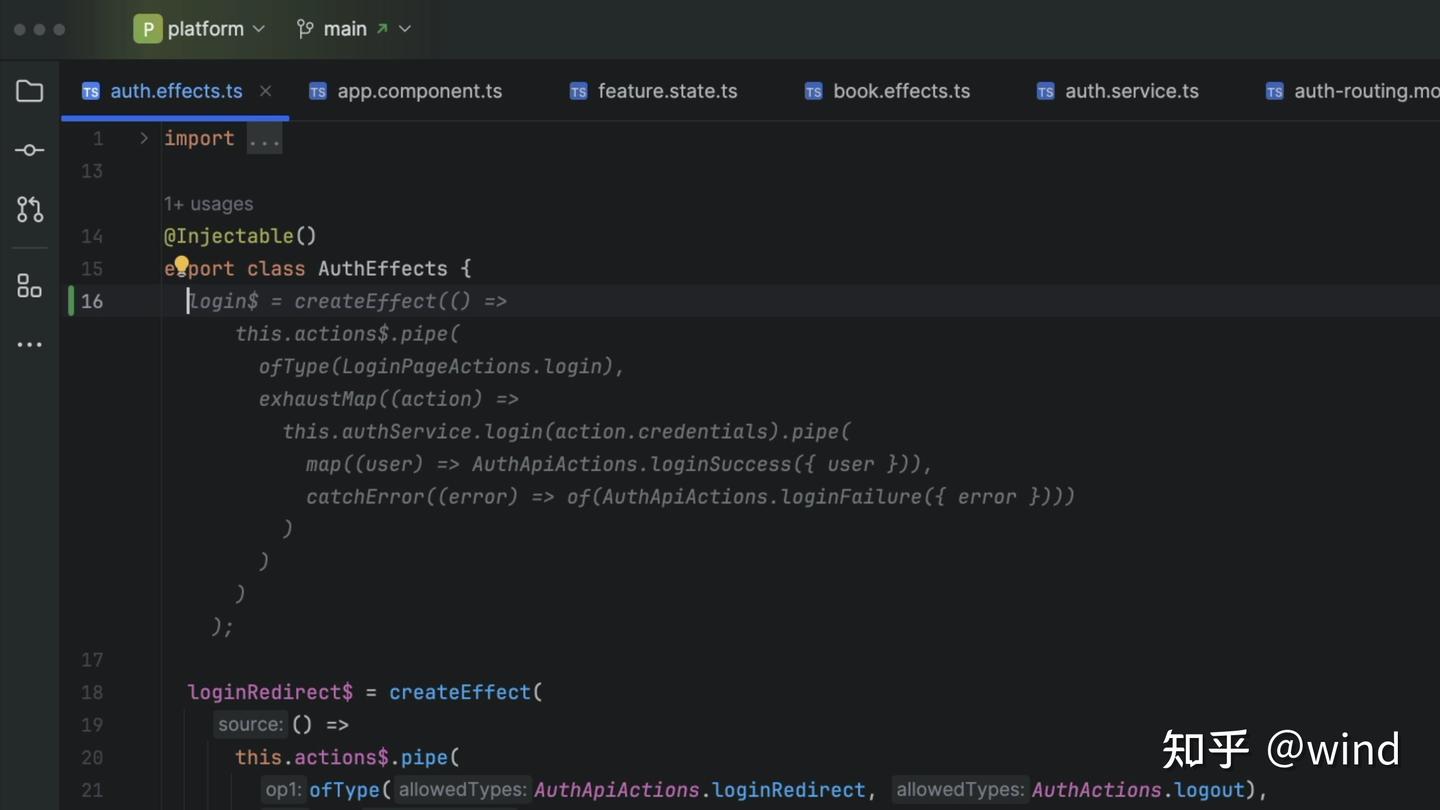Switch to the book.effects.ts tab
The image size is (1440, 810).
coord(901,91)
